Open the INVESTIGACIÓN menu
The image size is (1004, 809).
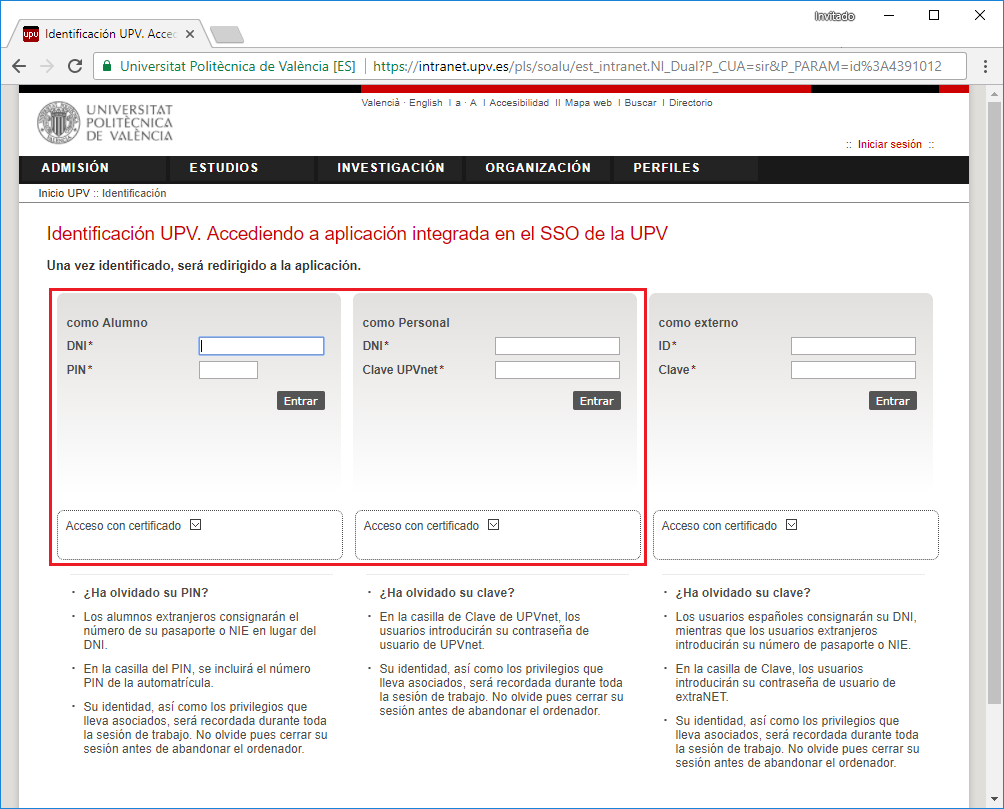tap(390, 168)
